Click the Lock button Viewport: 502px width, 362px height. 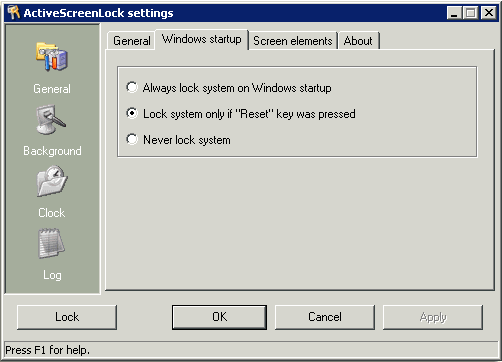pos(67,317)
